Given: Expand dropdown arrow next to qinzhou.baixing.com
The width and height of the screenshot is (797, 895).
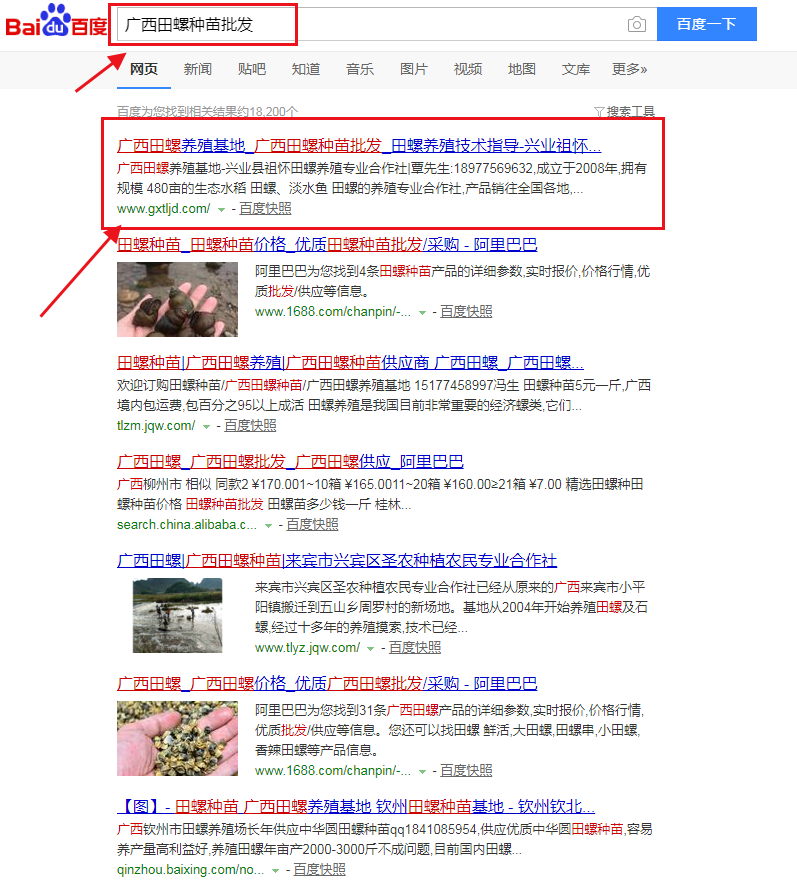Looking at the screenshot, I should tap(276, 870).
